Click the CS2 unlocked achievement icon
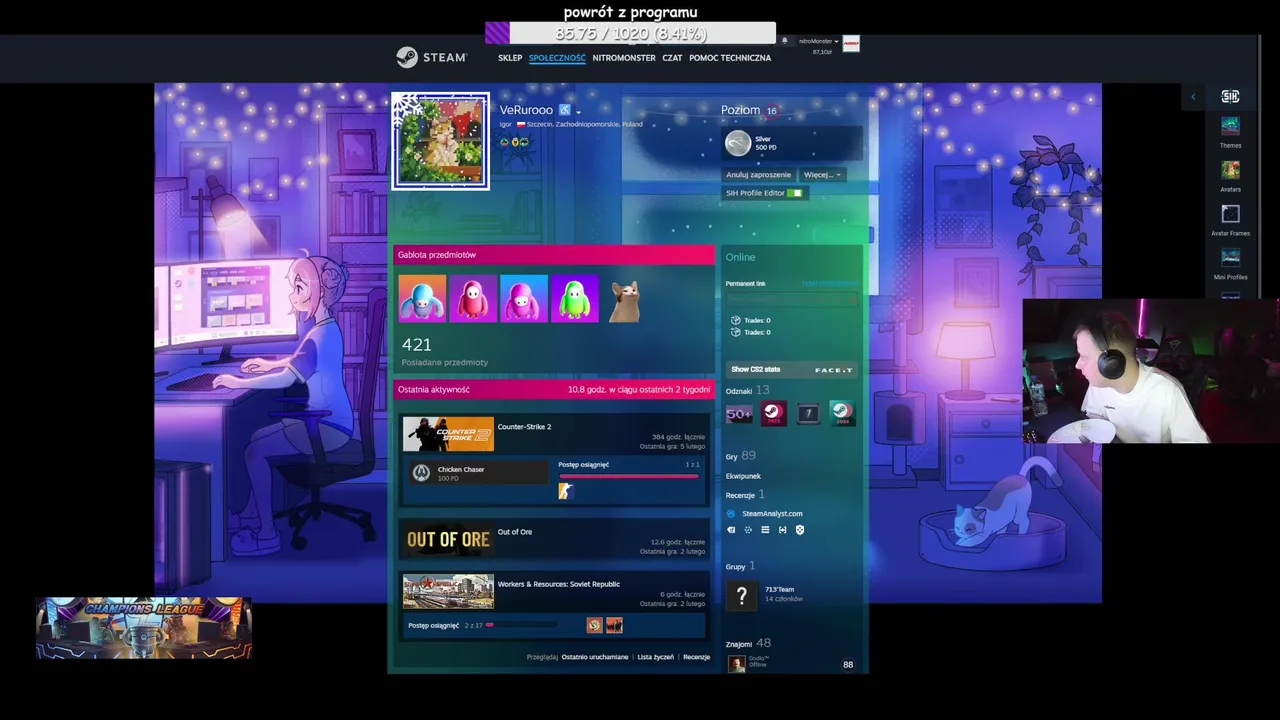The image size is (1280, 720). [566, 491]
